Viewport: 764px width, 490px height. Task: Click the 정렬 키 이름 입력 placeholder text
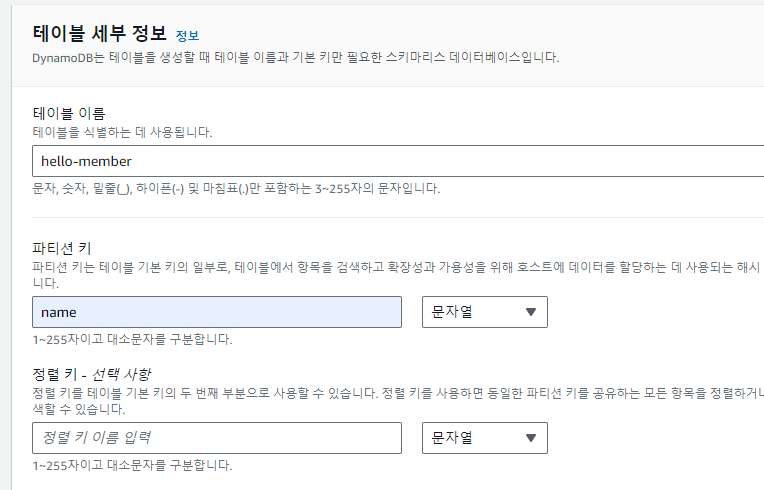[97, 438]
